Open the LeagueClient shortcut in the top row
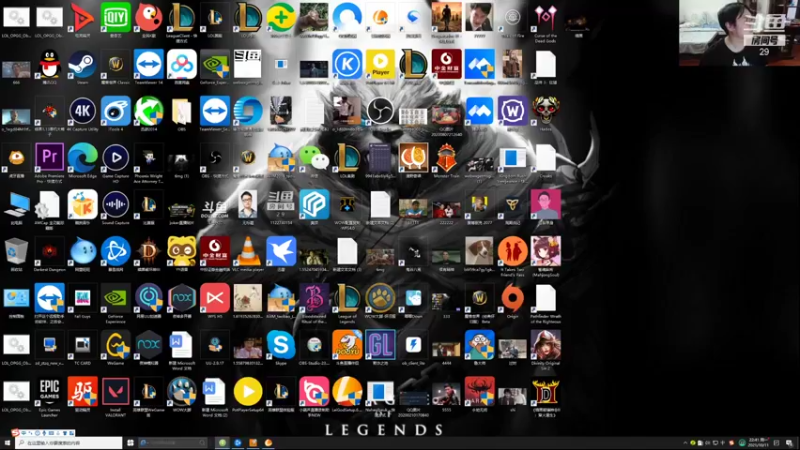 click(182, 17)
